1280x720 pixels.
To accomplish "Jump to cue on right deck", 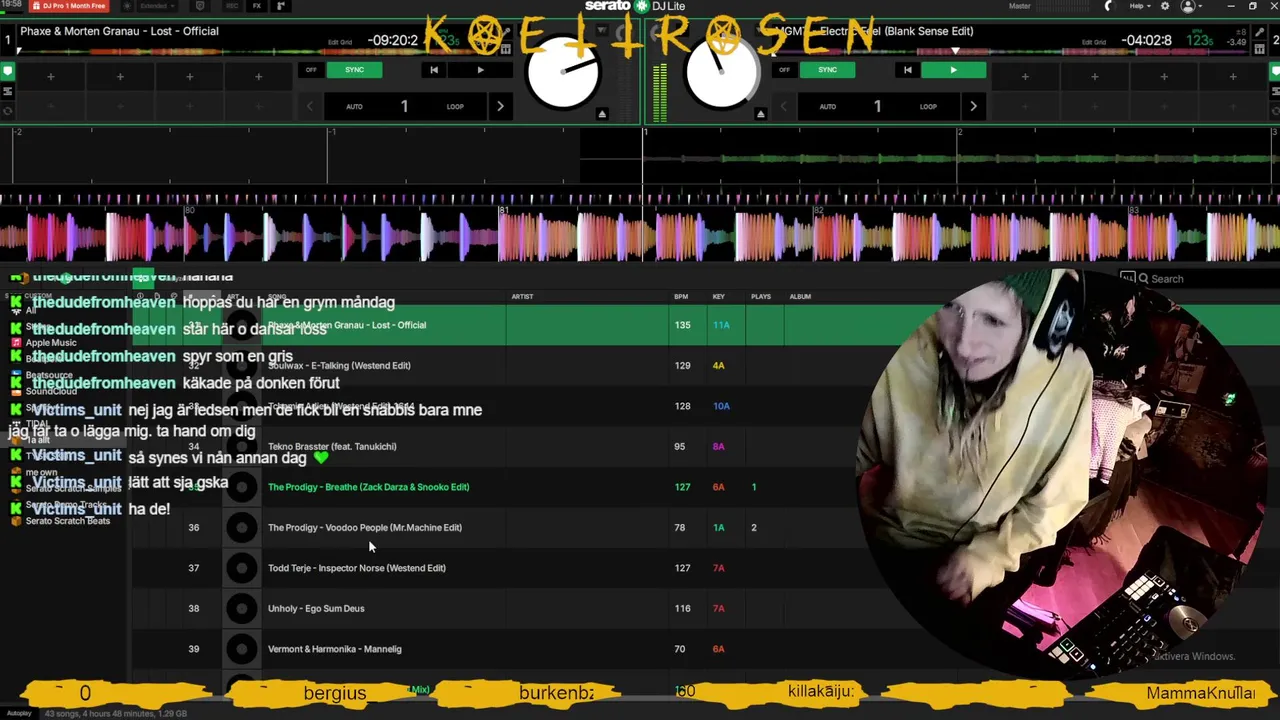I will (907, 70).
